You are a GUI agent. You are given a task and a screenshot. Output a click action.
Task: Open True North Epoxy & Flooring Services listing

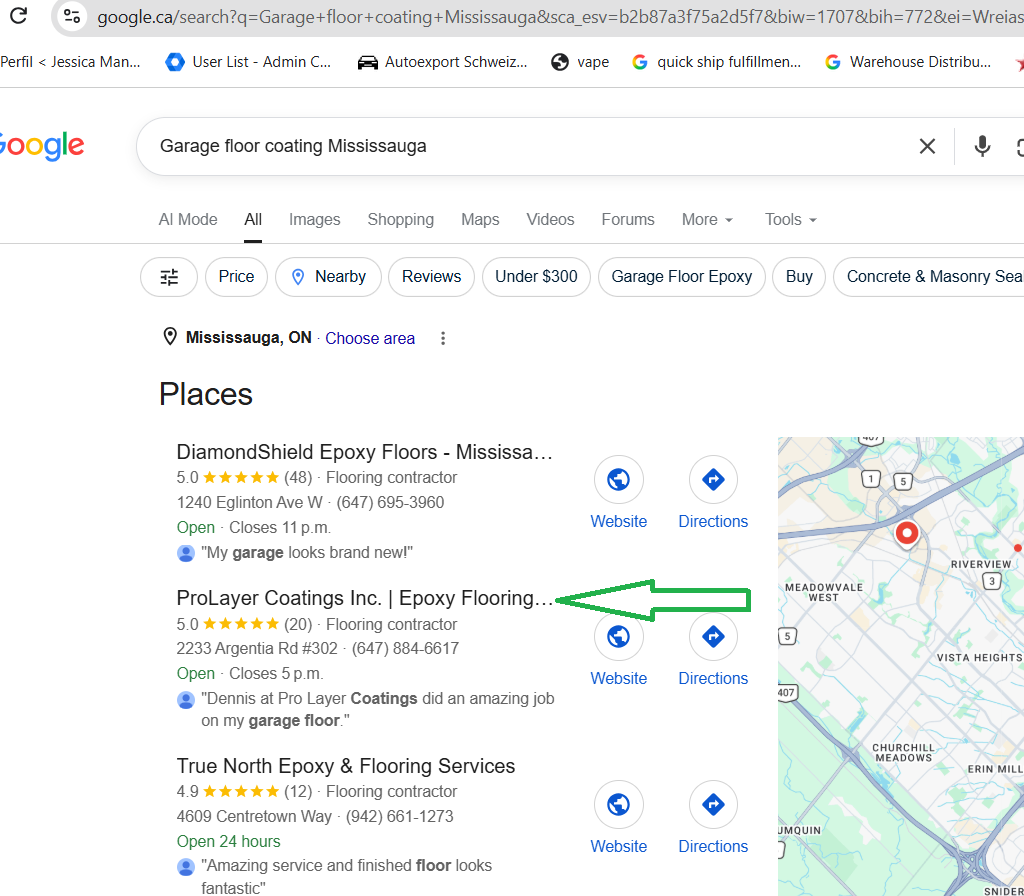coord(345,766)
